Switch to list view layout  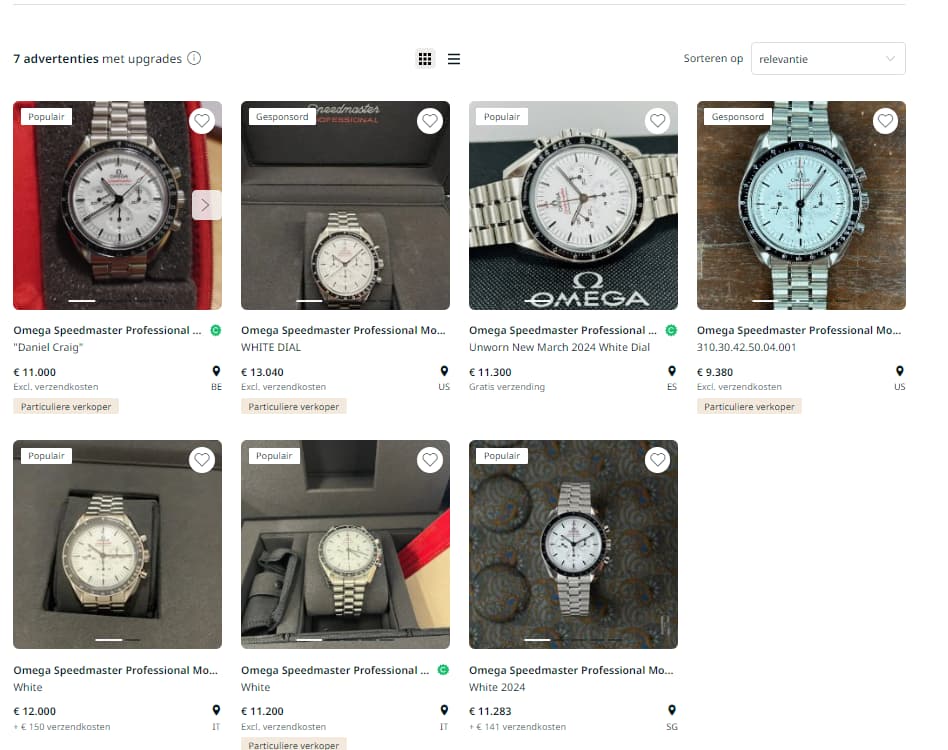click(453, 59)
